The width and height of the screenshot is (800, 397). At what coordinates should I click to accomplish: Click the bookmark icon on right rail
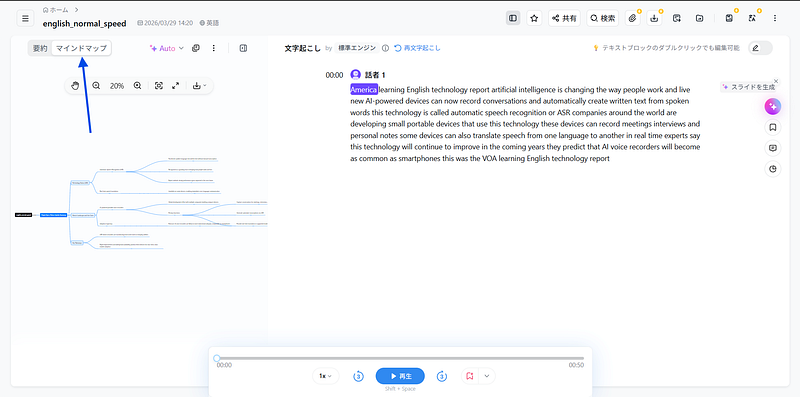773,127
